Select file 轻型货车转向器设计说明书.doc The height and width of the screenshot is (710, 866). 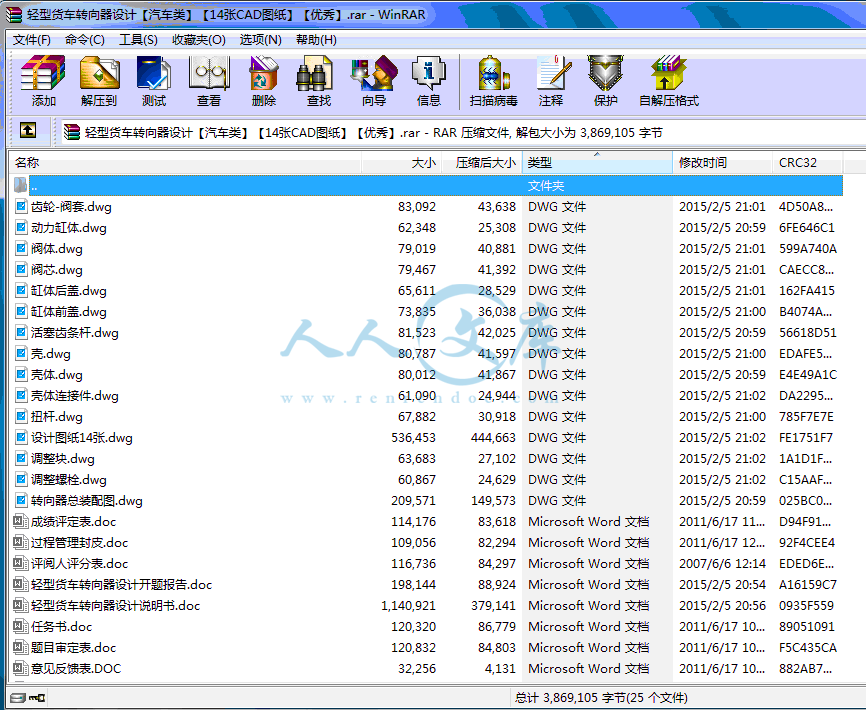[x=115, y=606]
